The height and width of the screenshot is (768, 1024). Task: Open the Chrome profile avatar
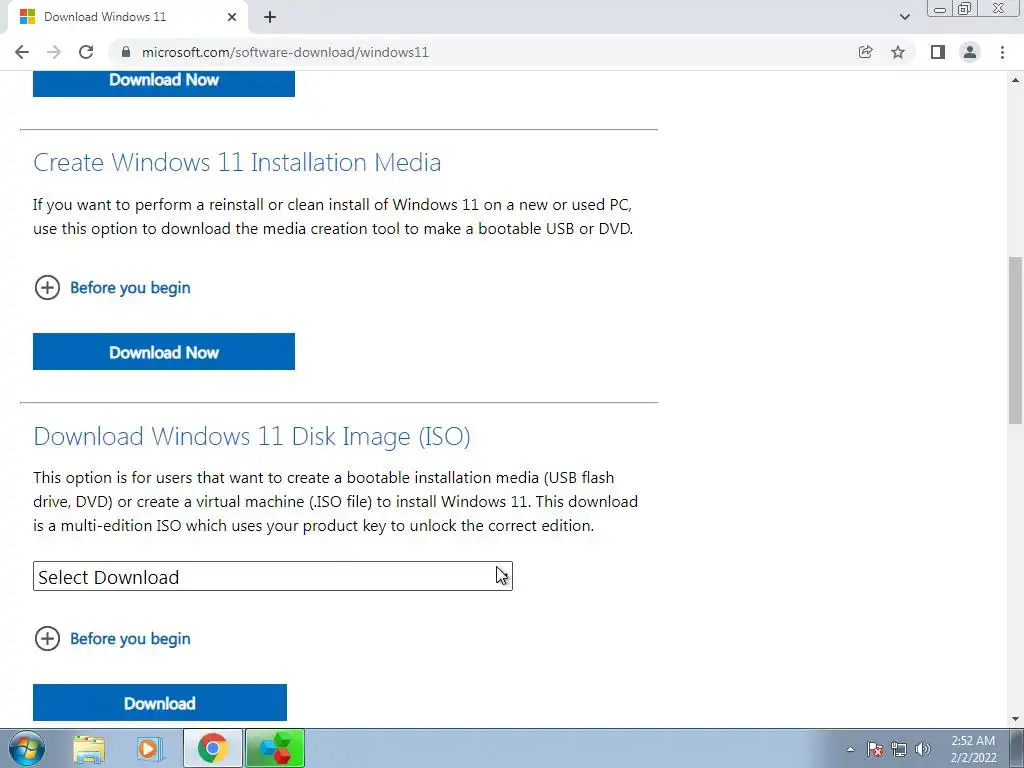click(970, 52)
